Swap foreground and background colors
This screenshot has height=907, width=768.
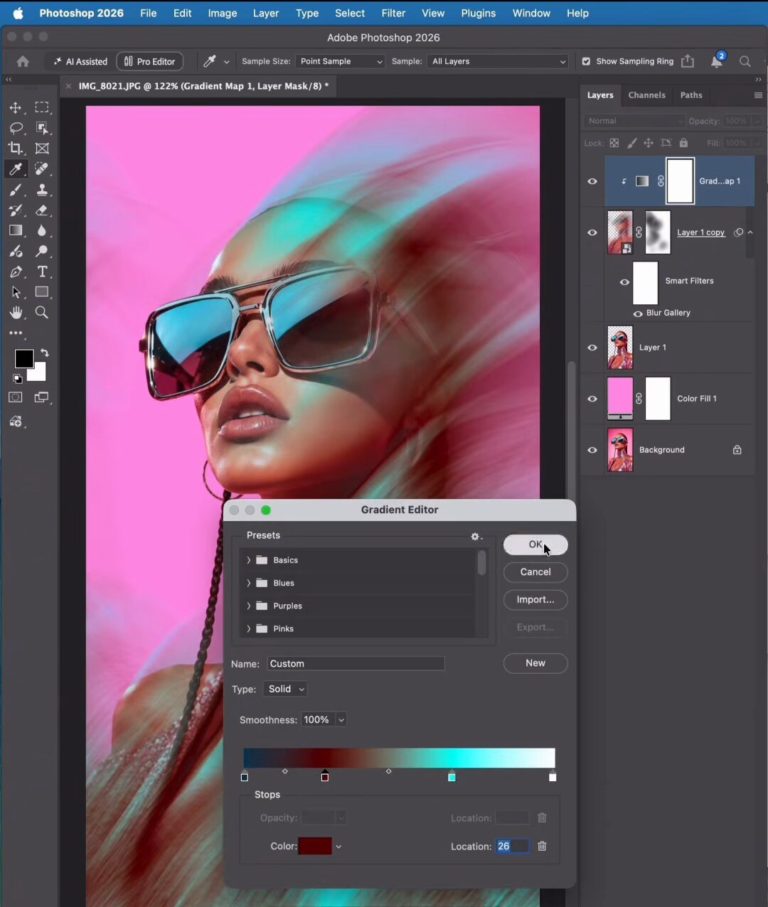tap(45, 352)
